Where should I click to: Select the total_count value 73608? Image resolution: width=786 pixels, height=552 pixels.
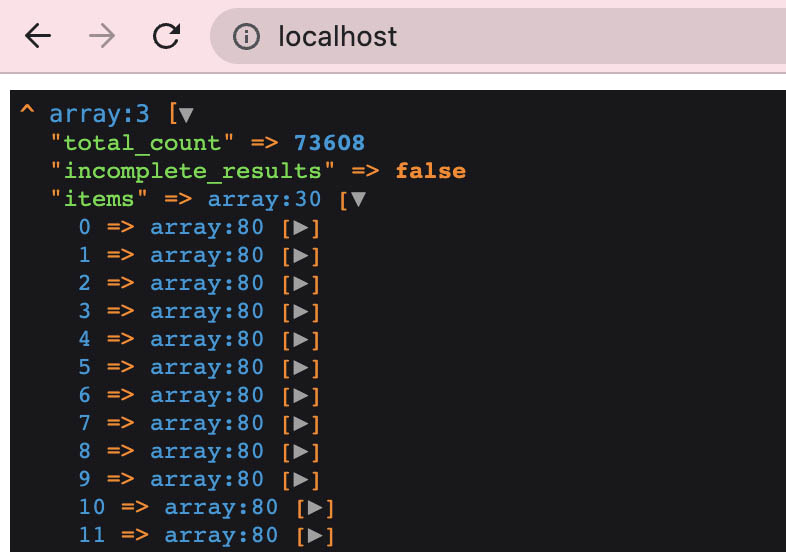coord(329,143)
